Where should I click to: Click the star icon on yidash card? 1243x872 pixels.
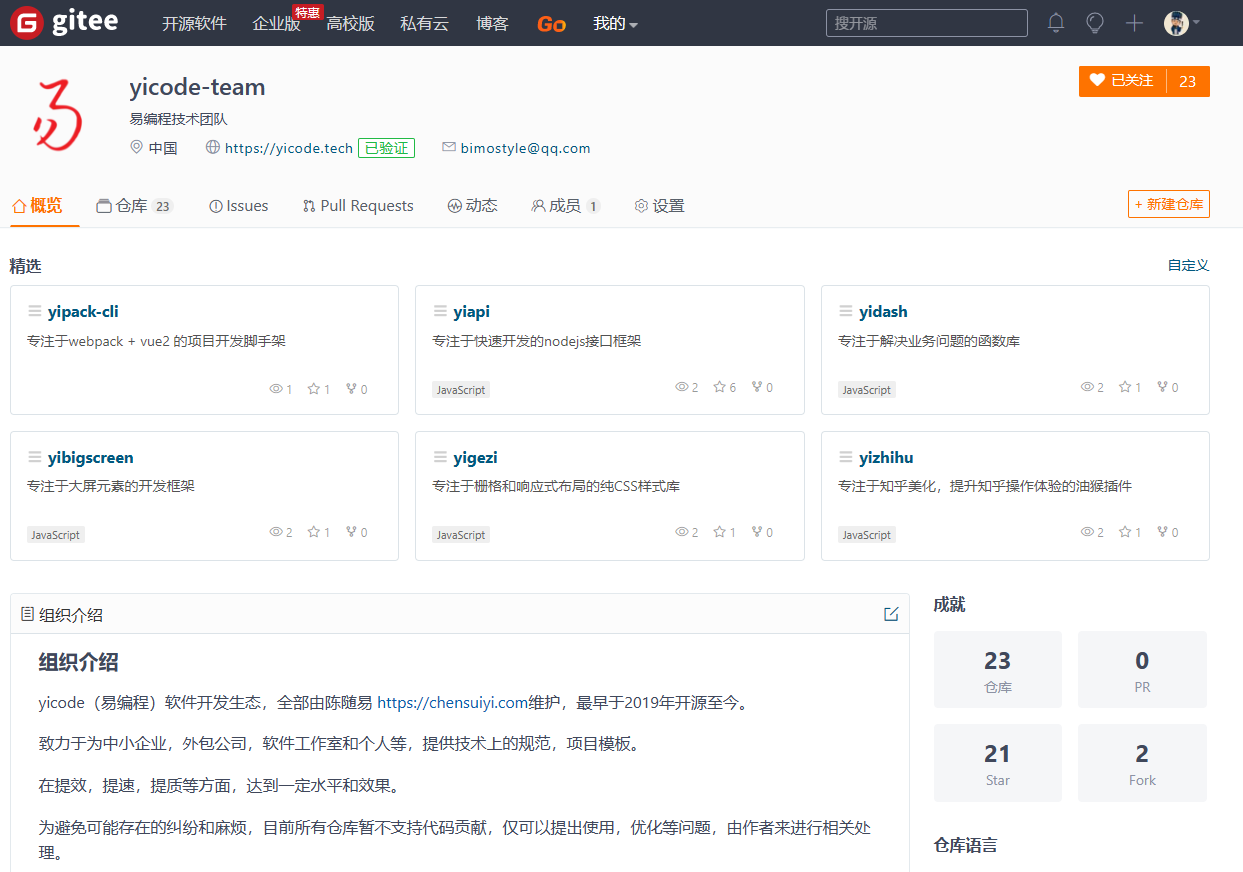click(1125, 387)
